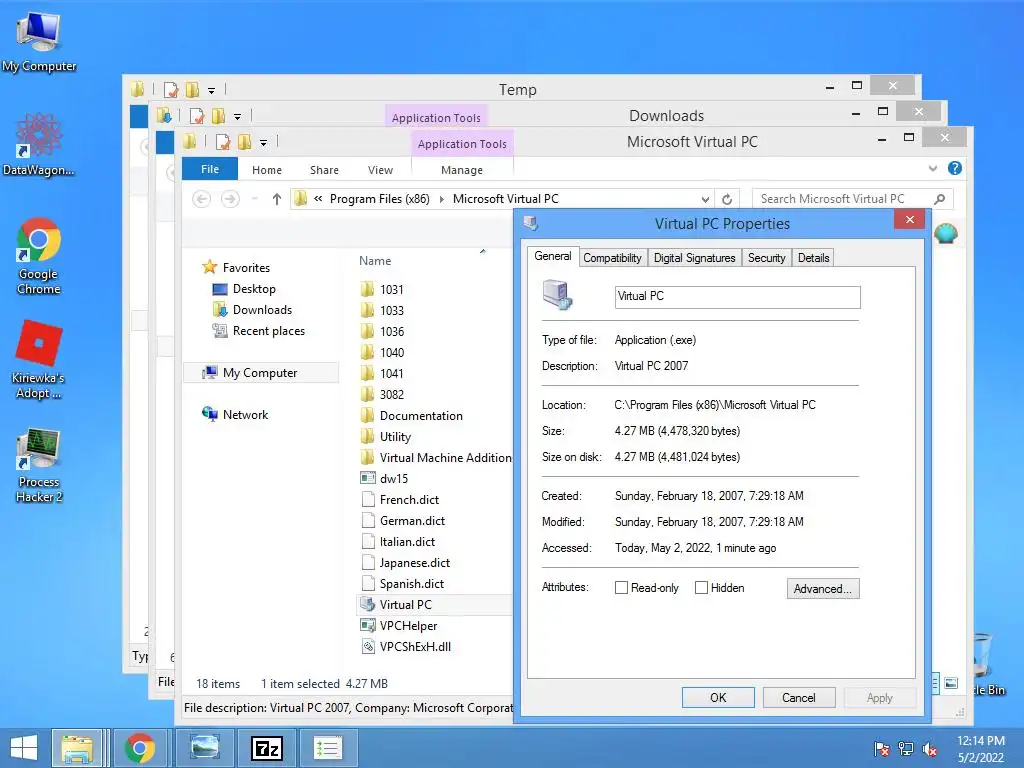Click the forward navigation arrow
1024x768 pixels.
pyautogui.click(x=230, y=199)
